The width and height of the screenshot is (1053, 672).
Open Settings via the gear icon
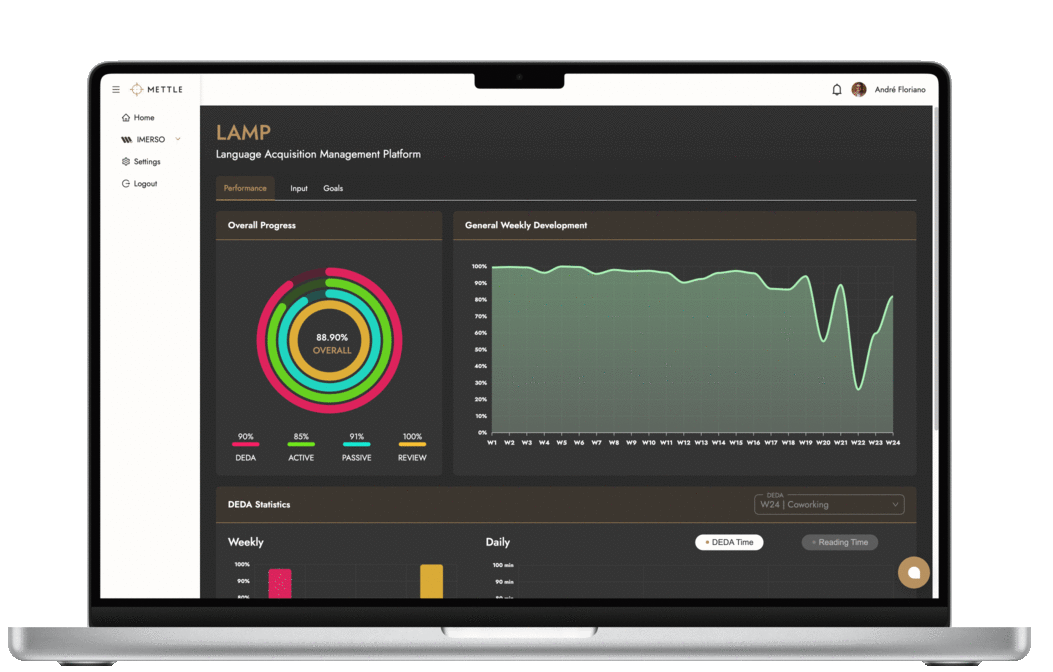click(126, 162)
